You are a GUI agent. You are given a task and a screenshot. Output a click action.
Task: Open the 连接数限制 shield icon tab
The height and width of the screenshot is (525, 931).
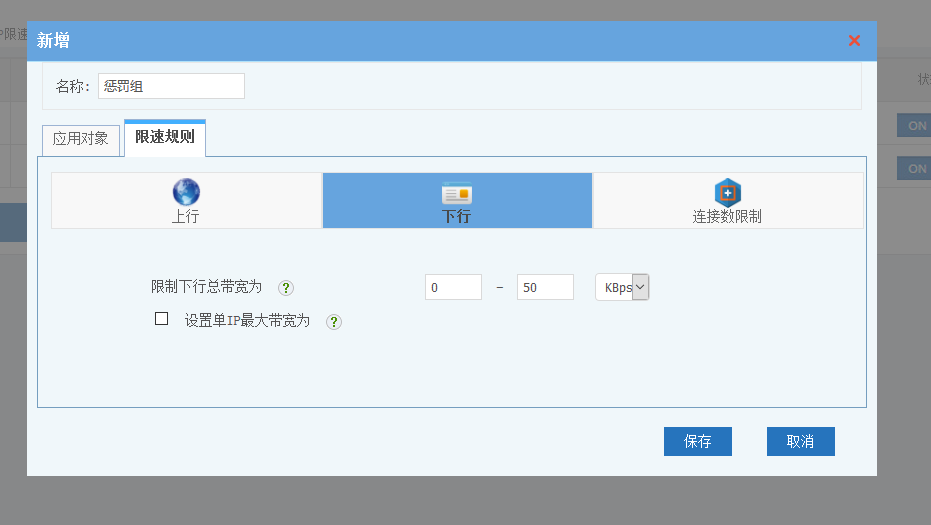tap(727, 192)
